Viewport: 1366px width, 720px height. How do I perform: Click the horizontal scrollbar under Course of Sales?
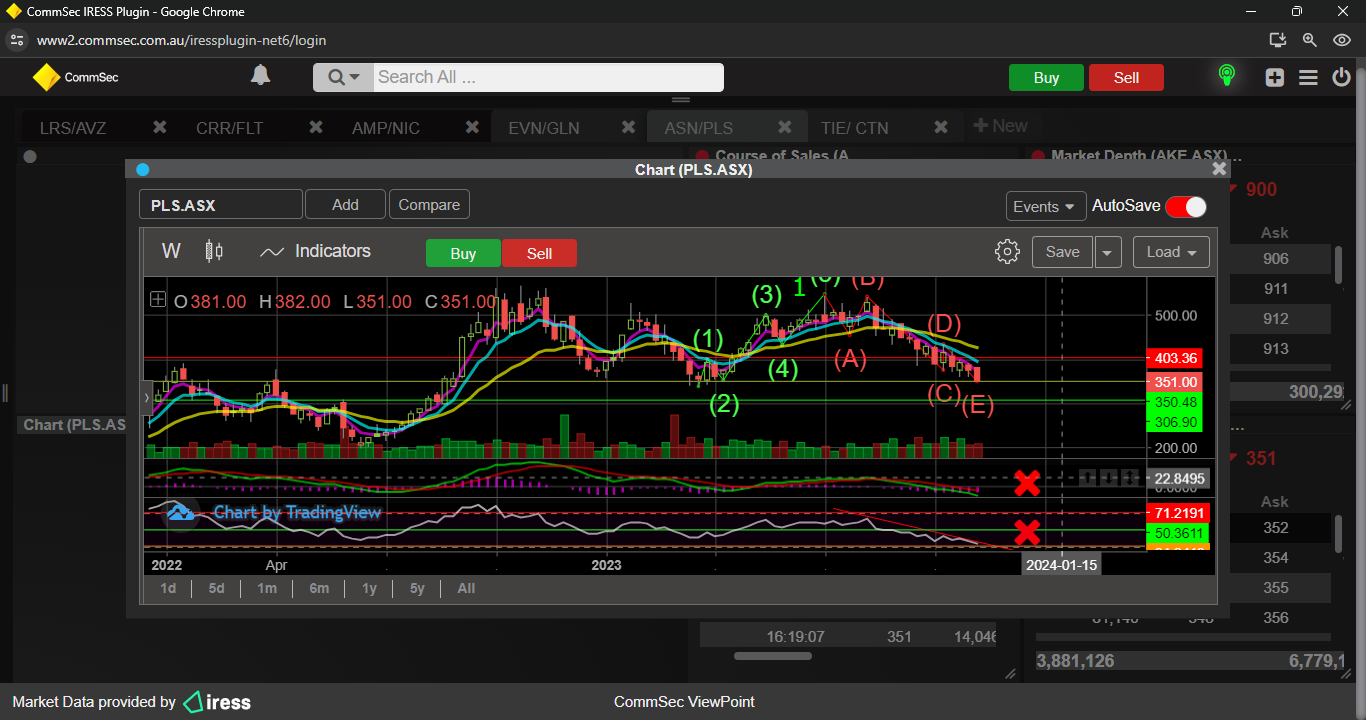(770, 657)
